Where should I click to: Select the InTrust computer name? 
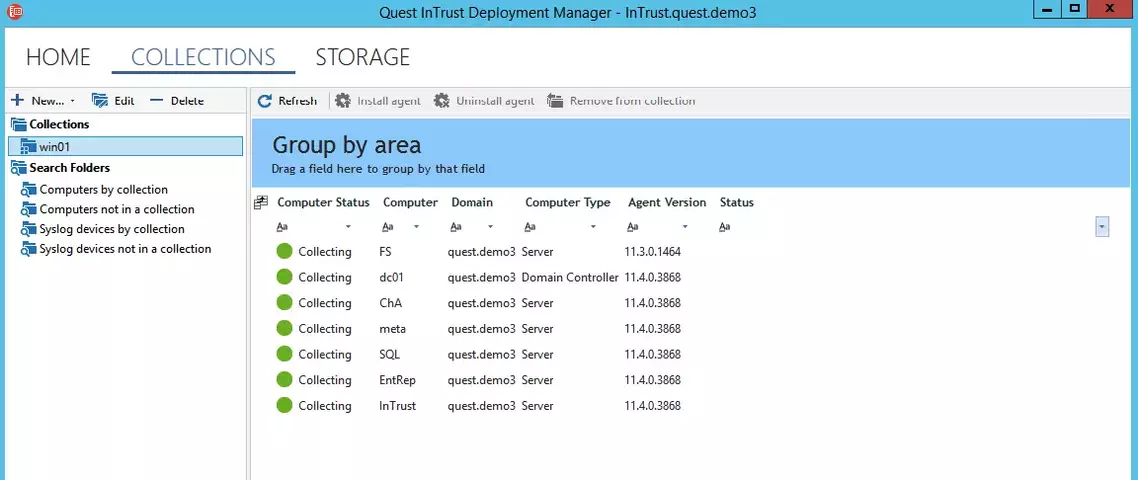tap(398, 405)
